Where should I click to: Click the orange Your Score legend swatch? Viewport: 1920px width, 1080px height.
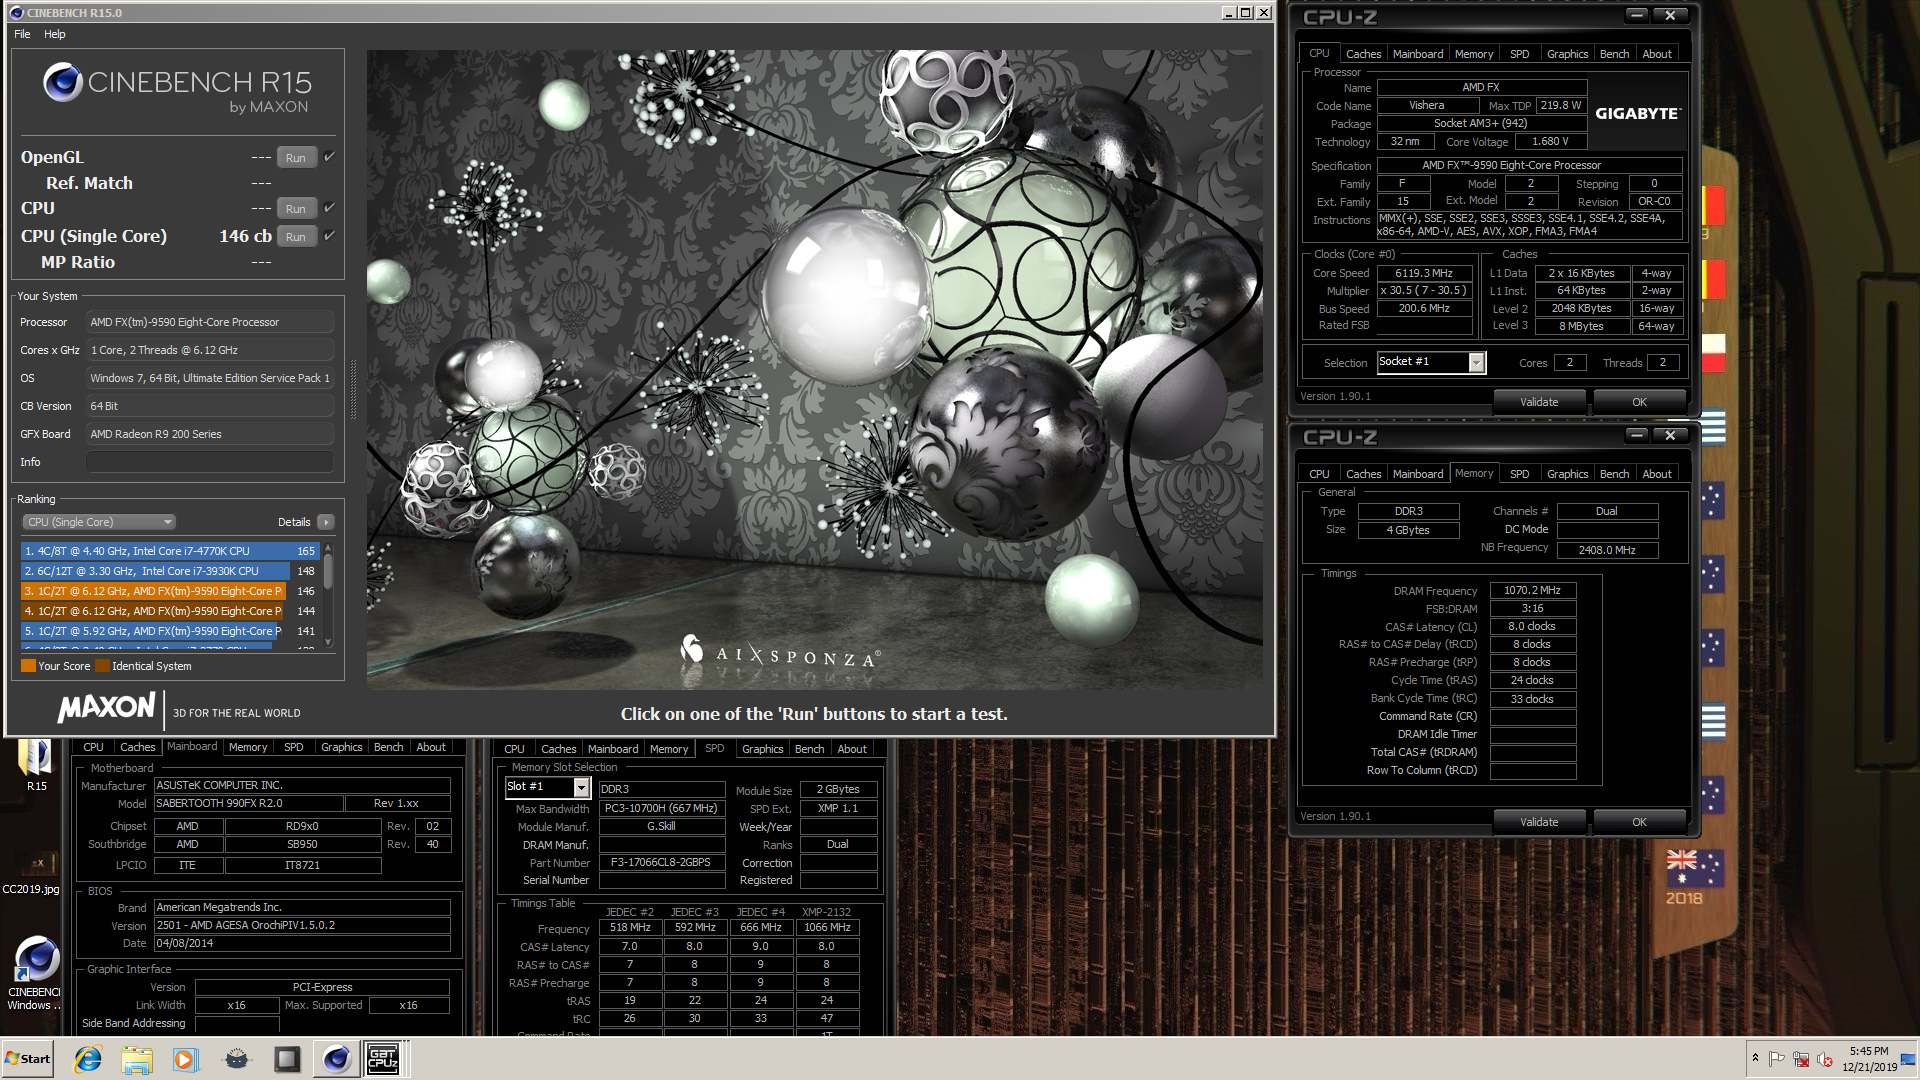click(28, 666)
